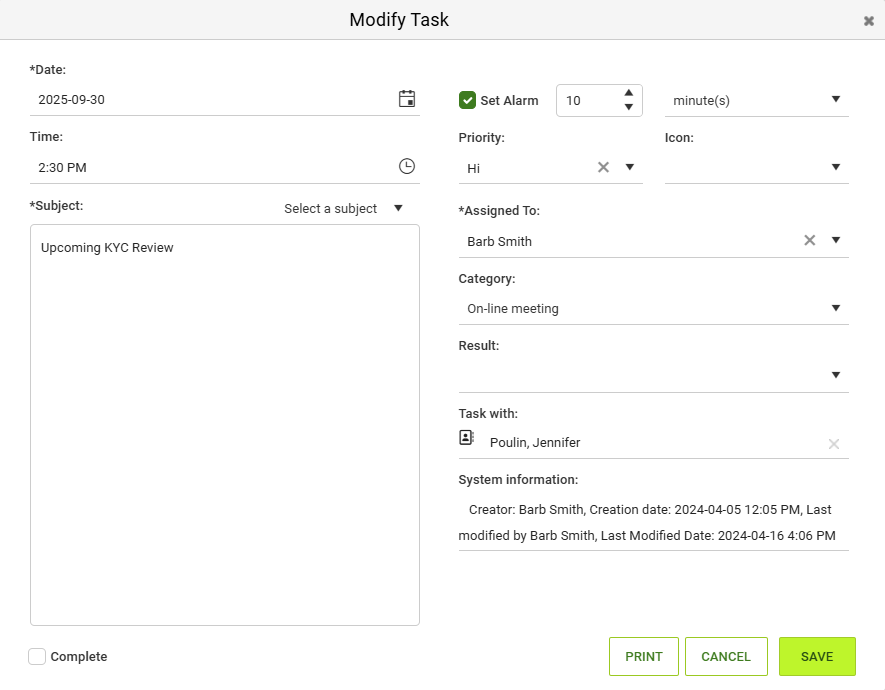Clear the Hi priority selection

pos(603,167)
